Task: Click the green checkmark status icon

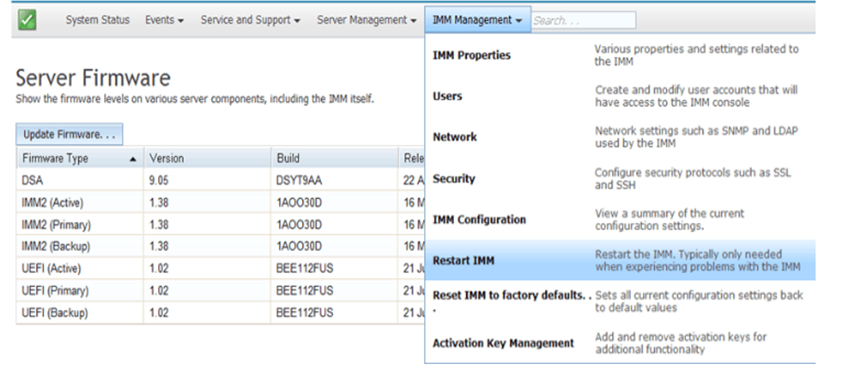Action: [27, 20]
